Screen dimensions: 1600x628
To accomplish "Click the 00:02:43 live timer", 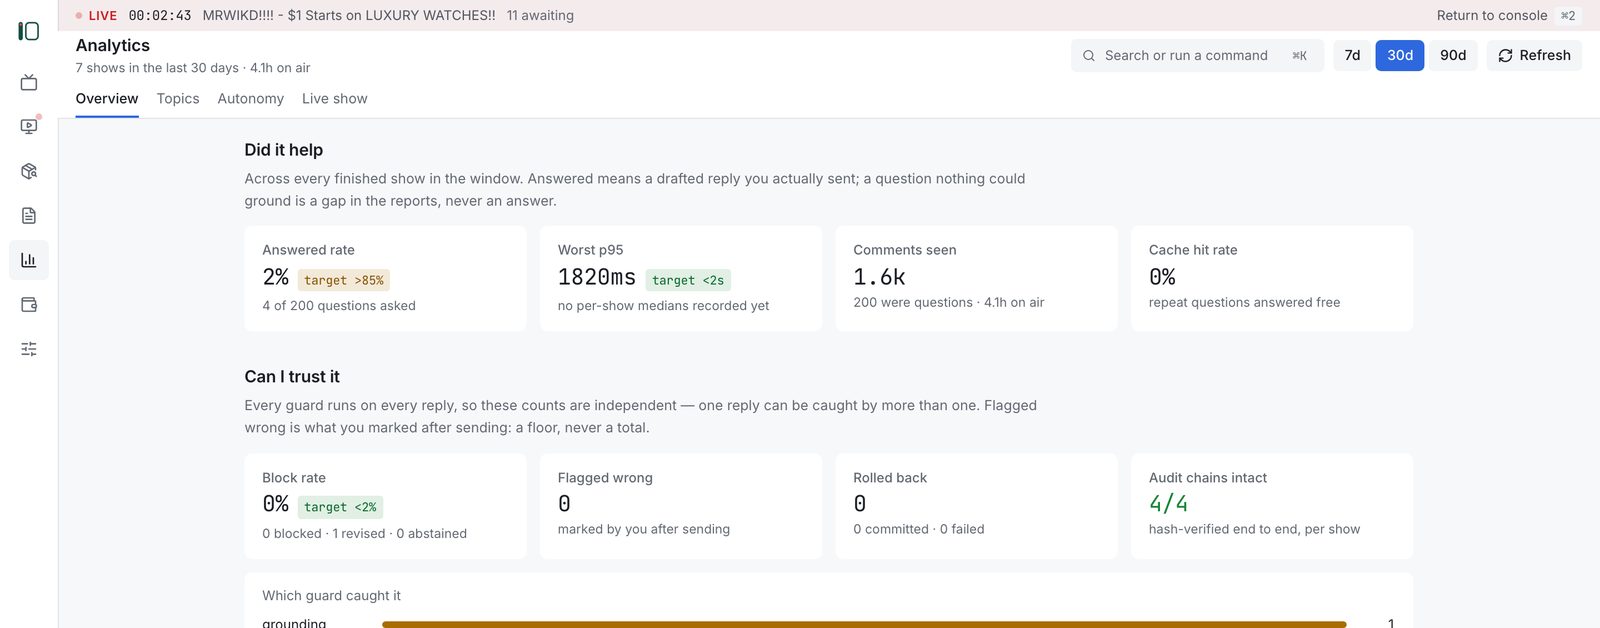I will pos(160,15).
